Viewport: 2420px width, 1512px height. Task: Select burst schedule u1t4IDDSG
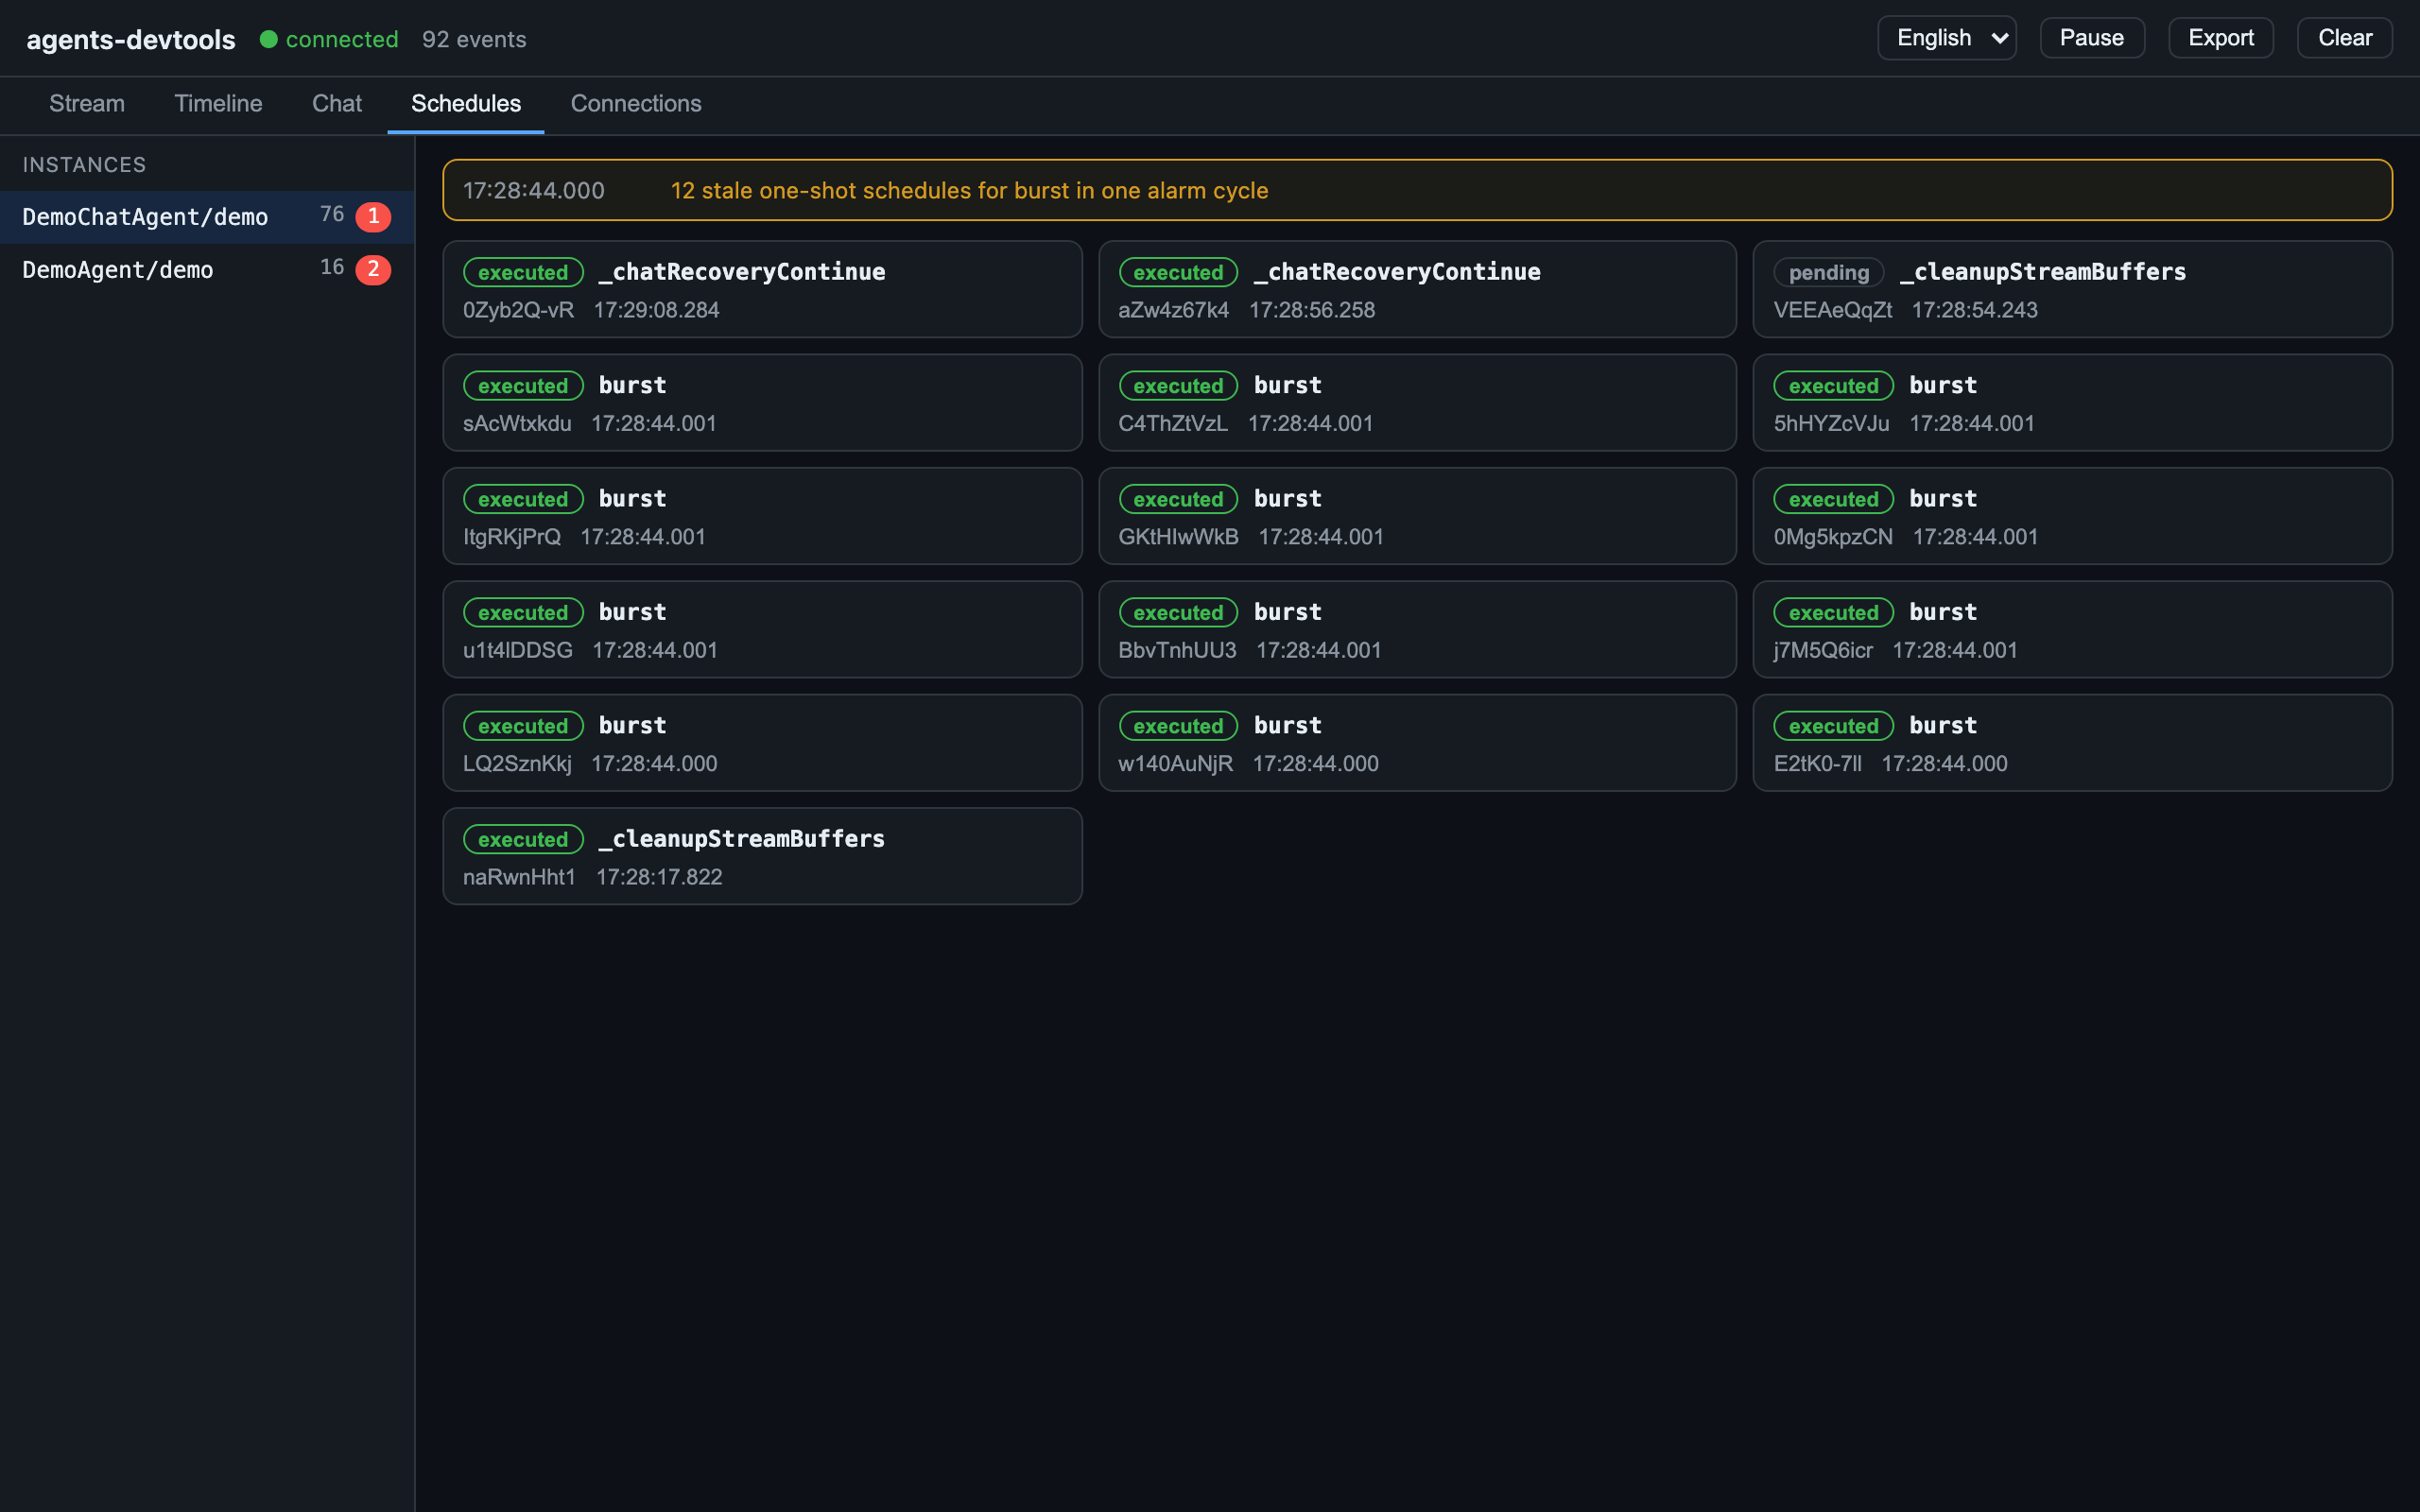[x=762, y=630]
